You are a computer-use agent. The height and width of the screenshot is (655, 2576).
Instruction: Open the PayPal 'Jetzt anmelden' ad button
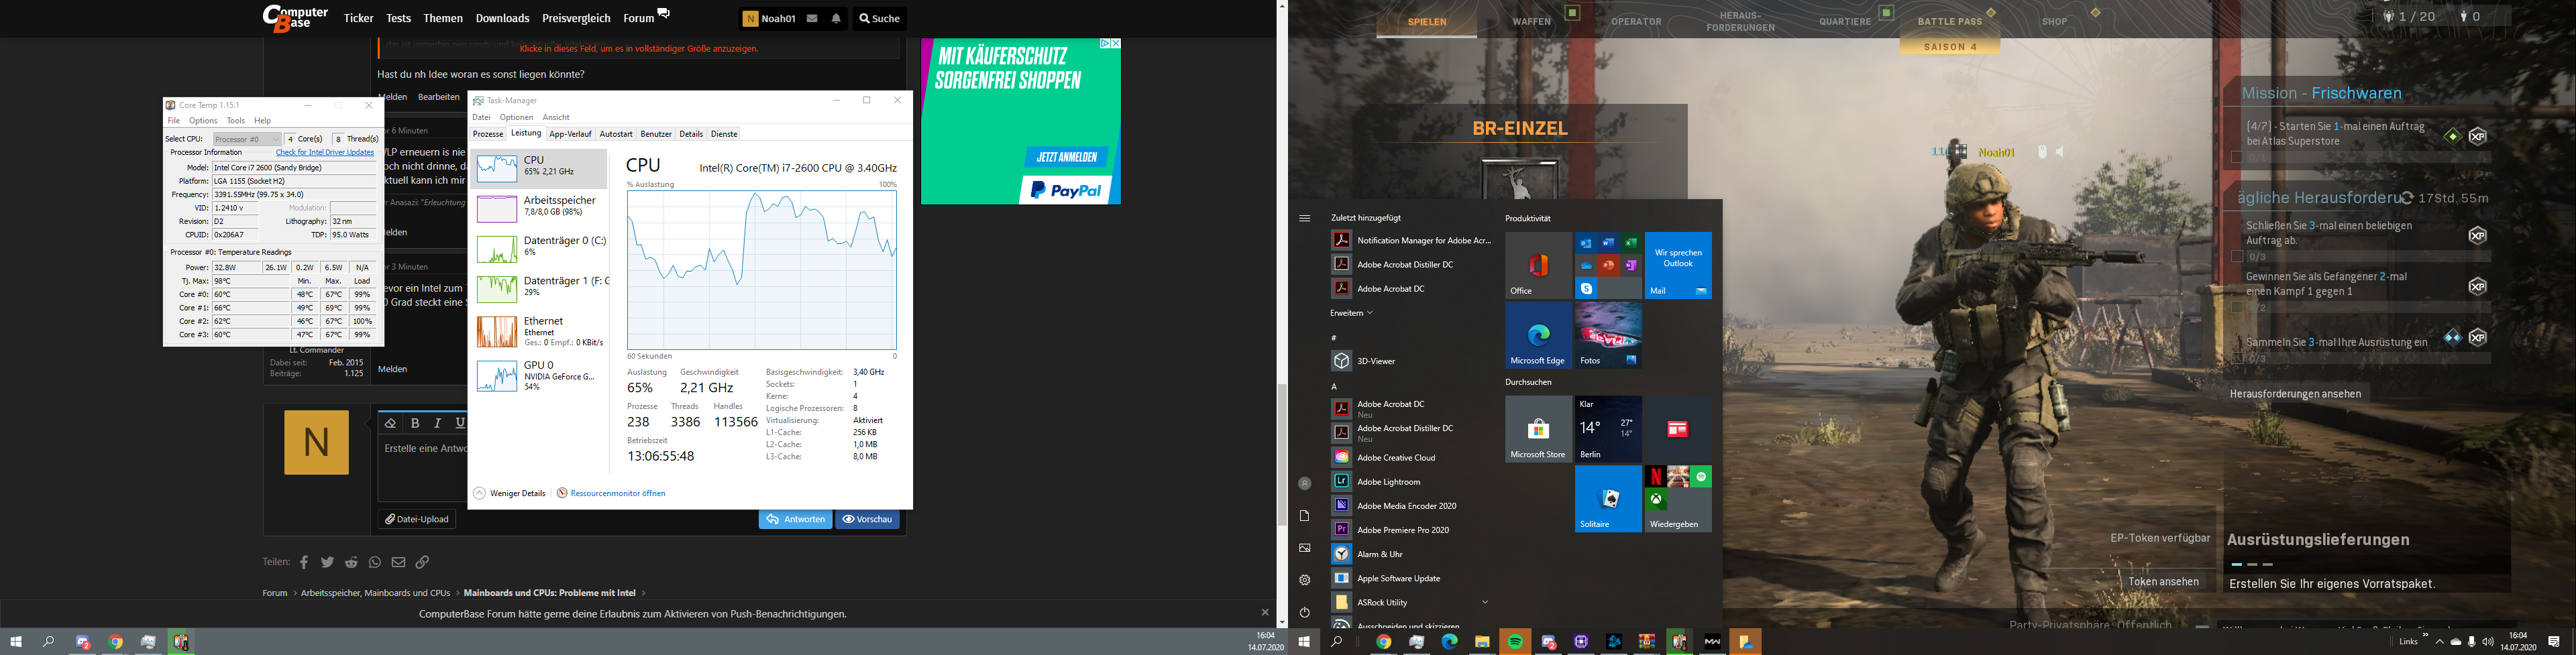1066,157
